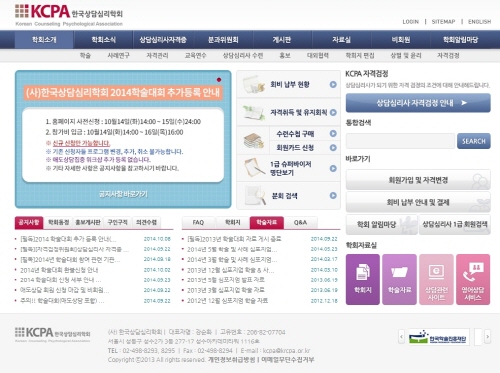Open the 학회소개 main menu
Viewport: 500px width, 373px height.
pos(44,40)
